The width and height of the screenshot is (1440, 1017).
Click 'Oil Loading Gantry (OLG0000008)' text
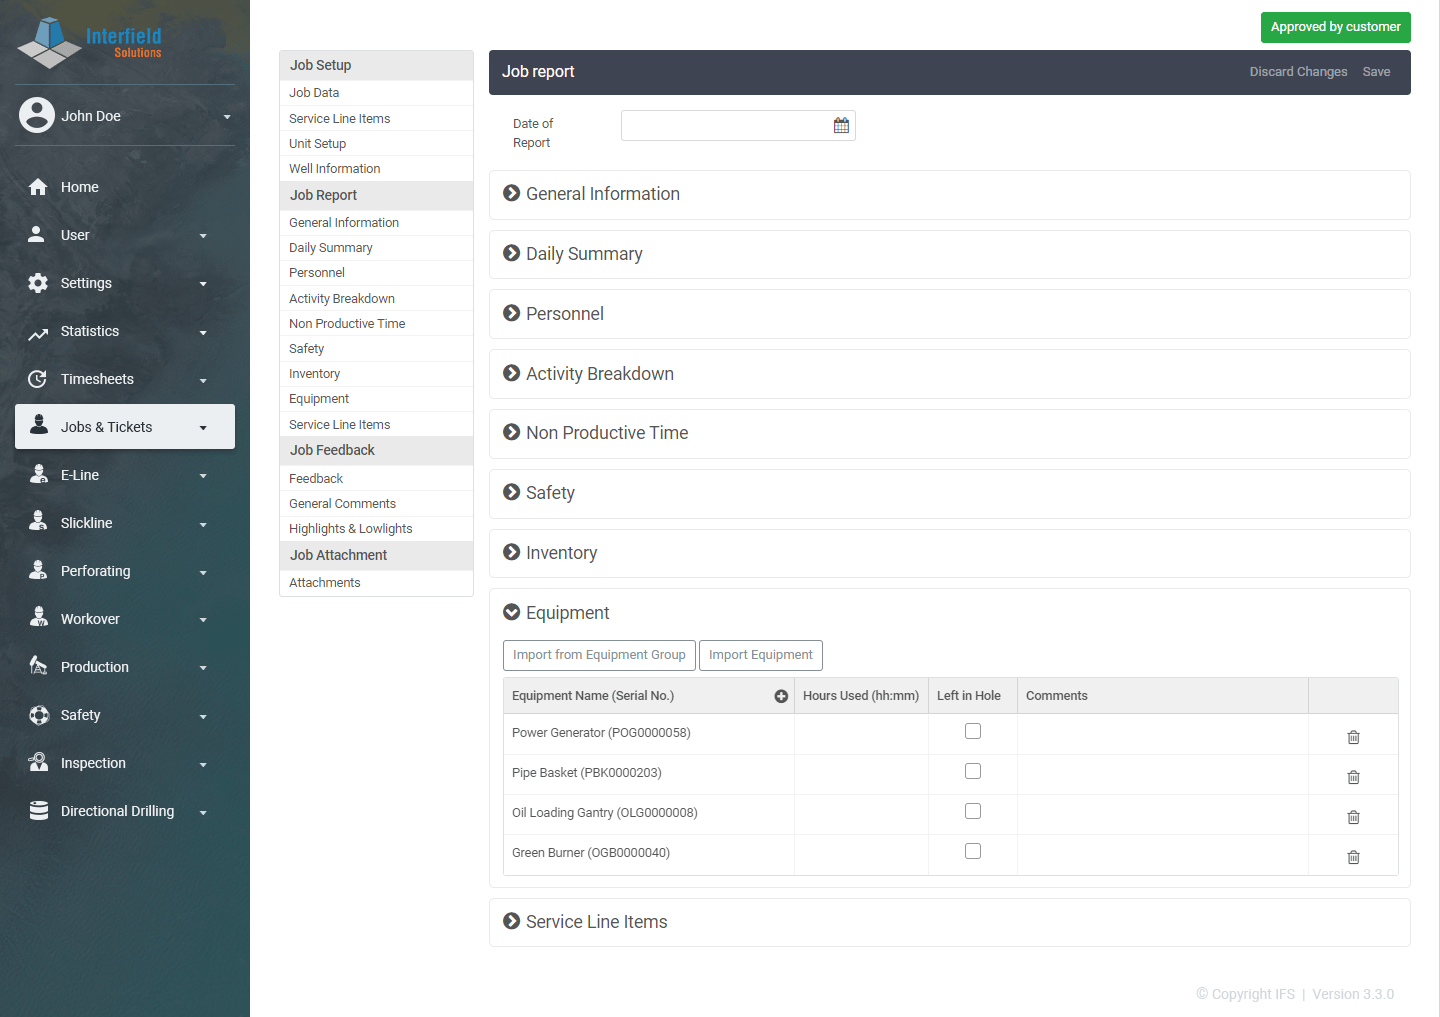tap(605, 813)
